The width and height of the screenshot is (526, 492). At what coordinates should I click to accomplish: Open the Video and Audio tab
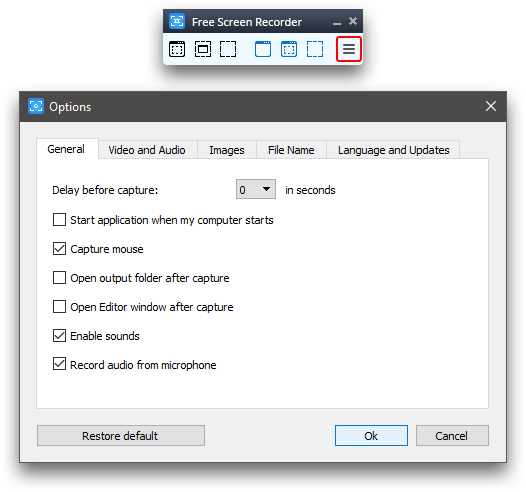pos(147,150)
